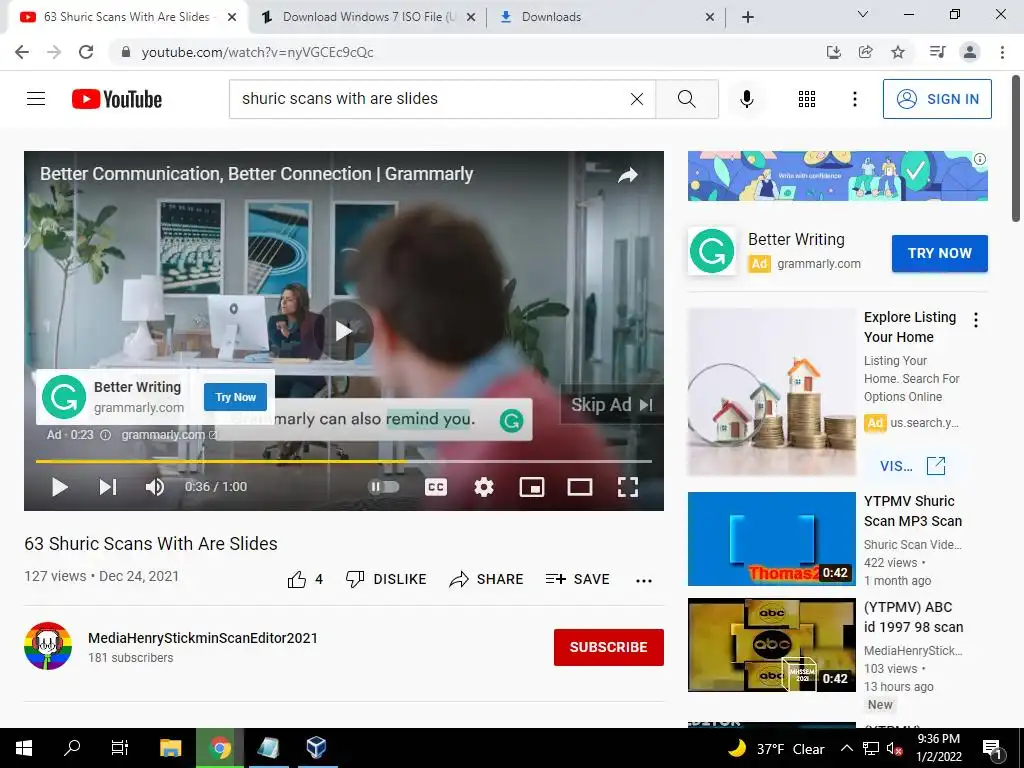The height and width of the screenshot is (768, 1024).
Task: Open YouTube settings three-dot menu
Action: pyautogui.click(x=854, y=99)
